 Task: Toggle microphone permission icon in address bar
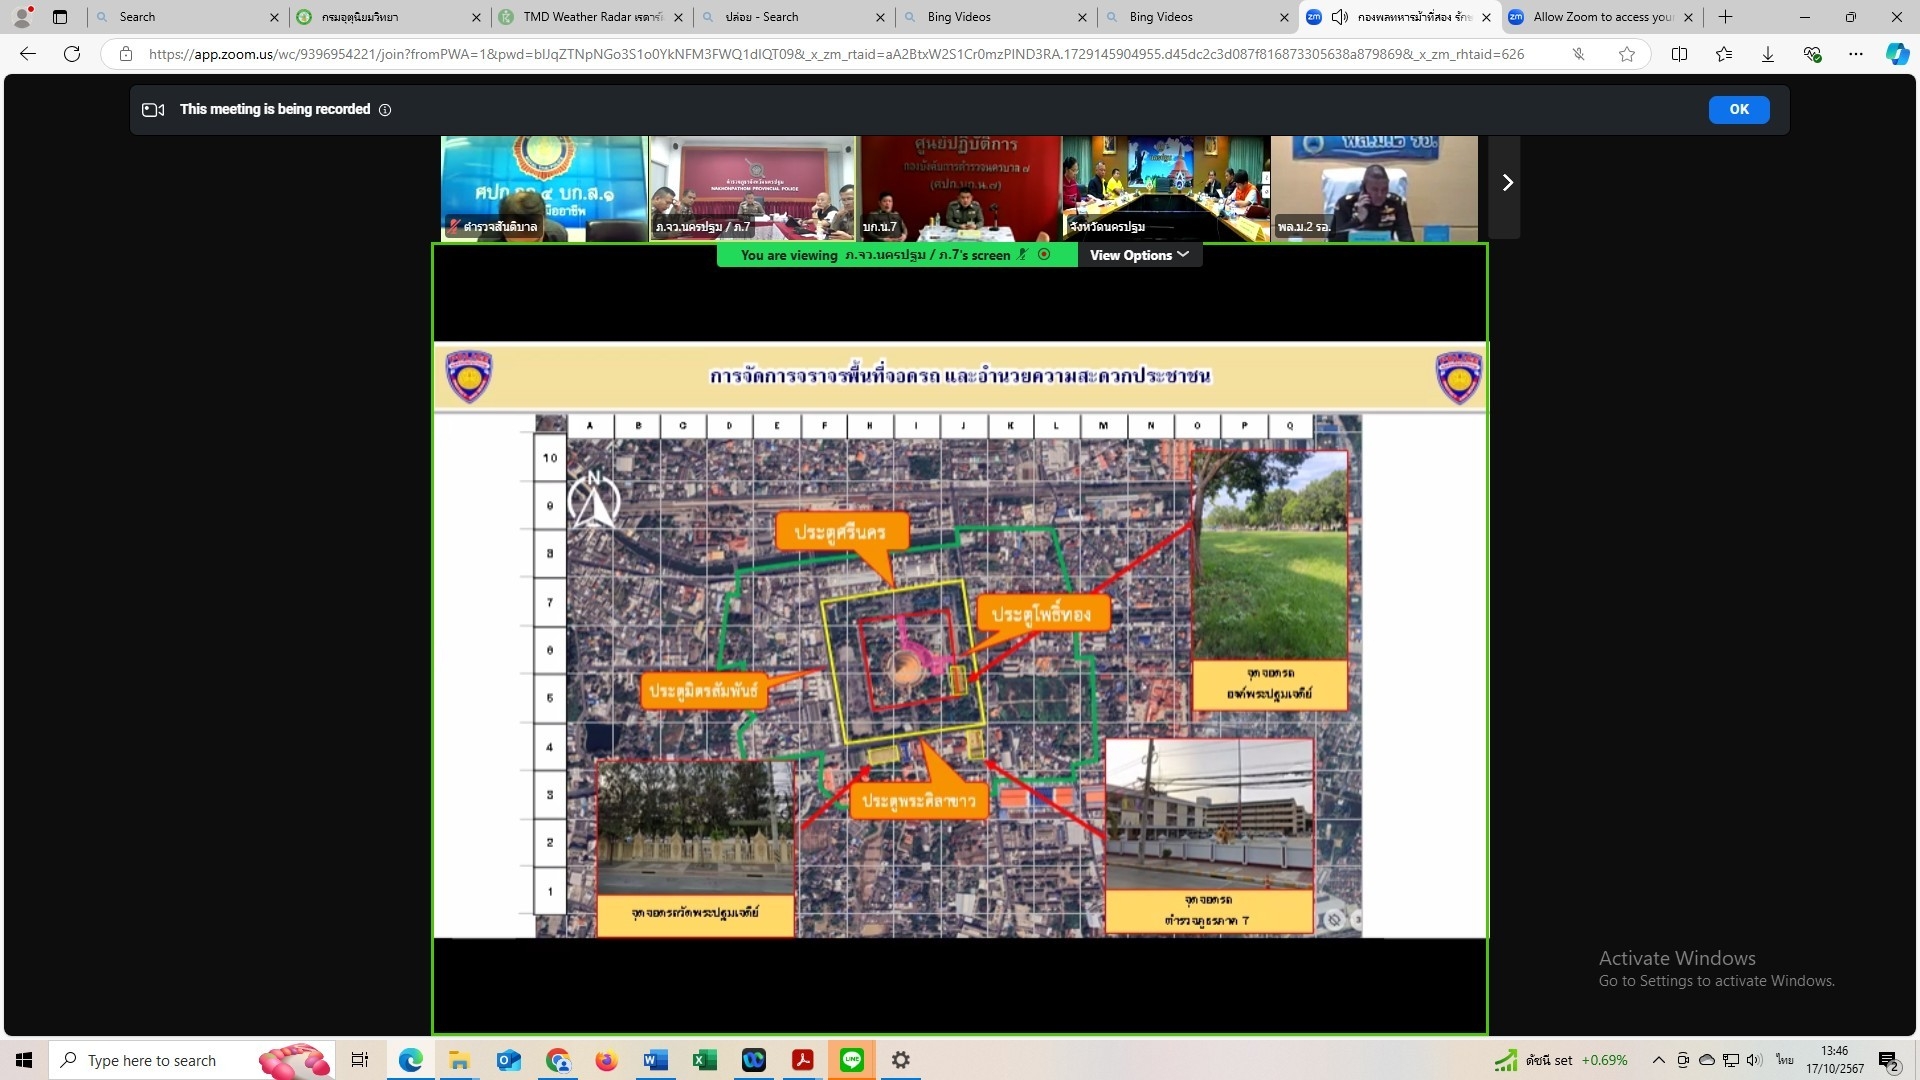1578,54
